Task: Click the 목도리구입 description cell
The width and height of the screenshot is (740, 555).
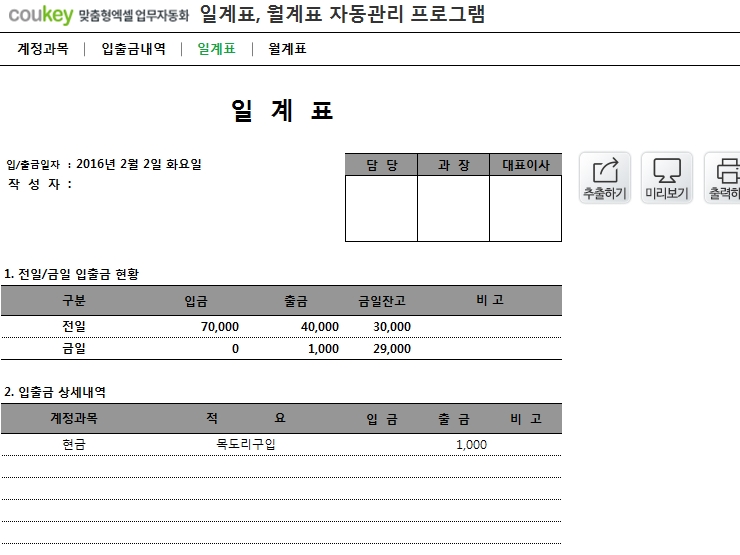Action: (x=246, y=445)
